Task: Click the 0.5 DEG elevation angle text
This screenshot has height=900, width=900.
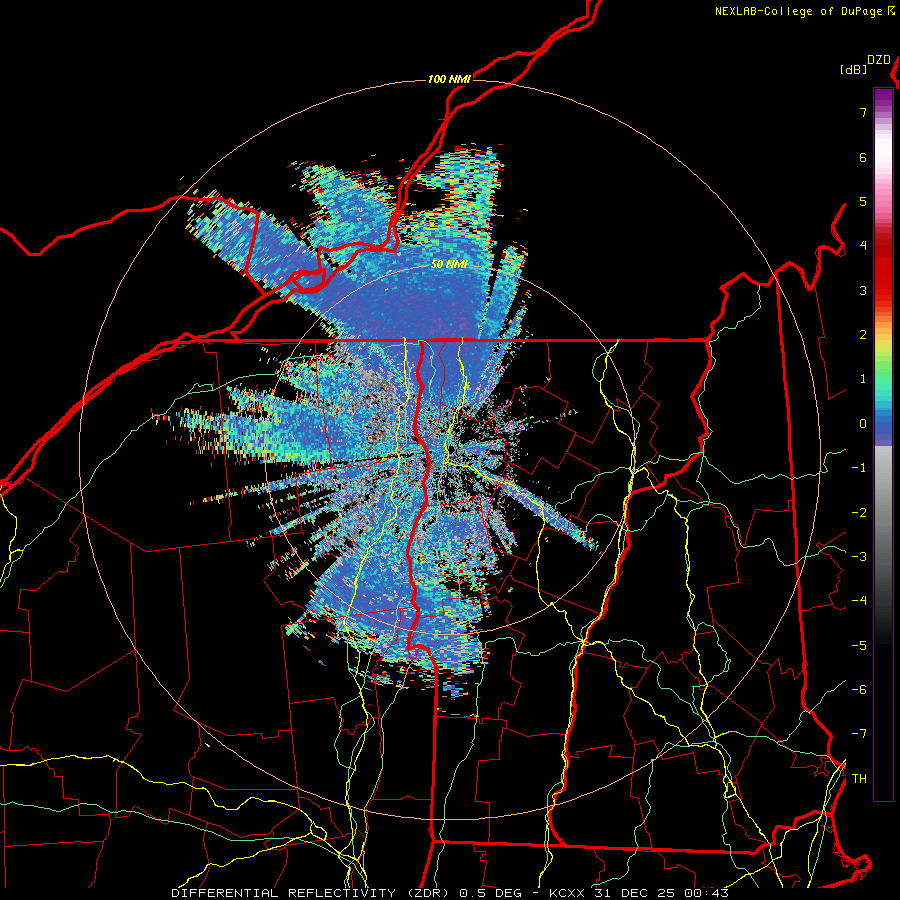Action: tap(491, 893)
